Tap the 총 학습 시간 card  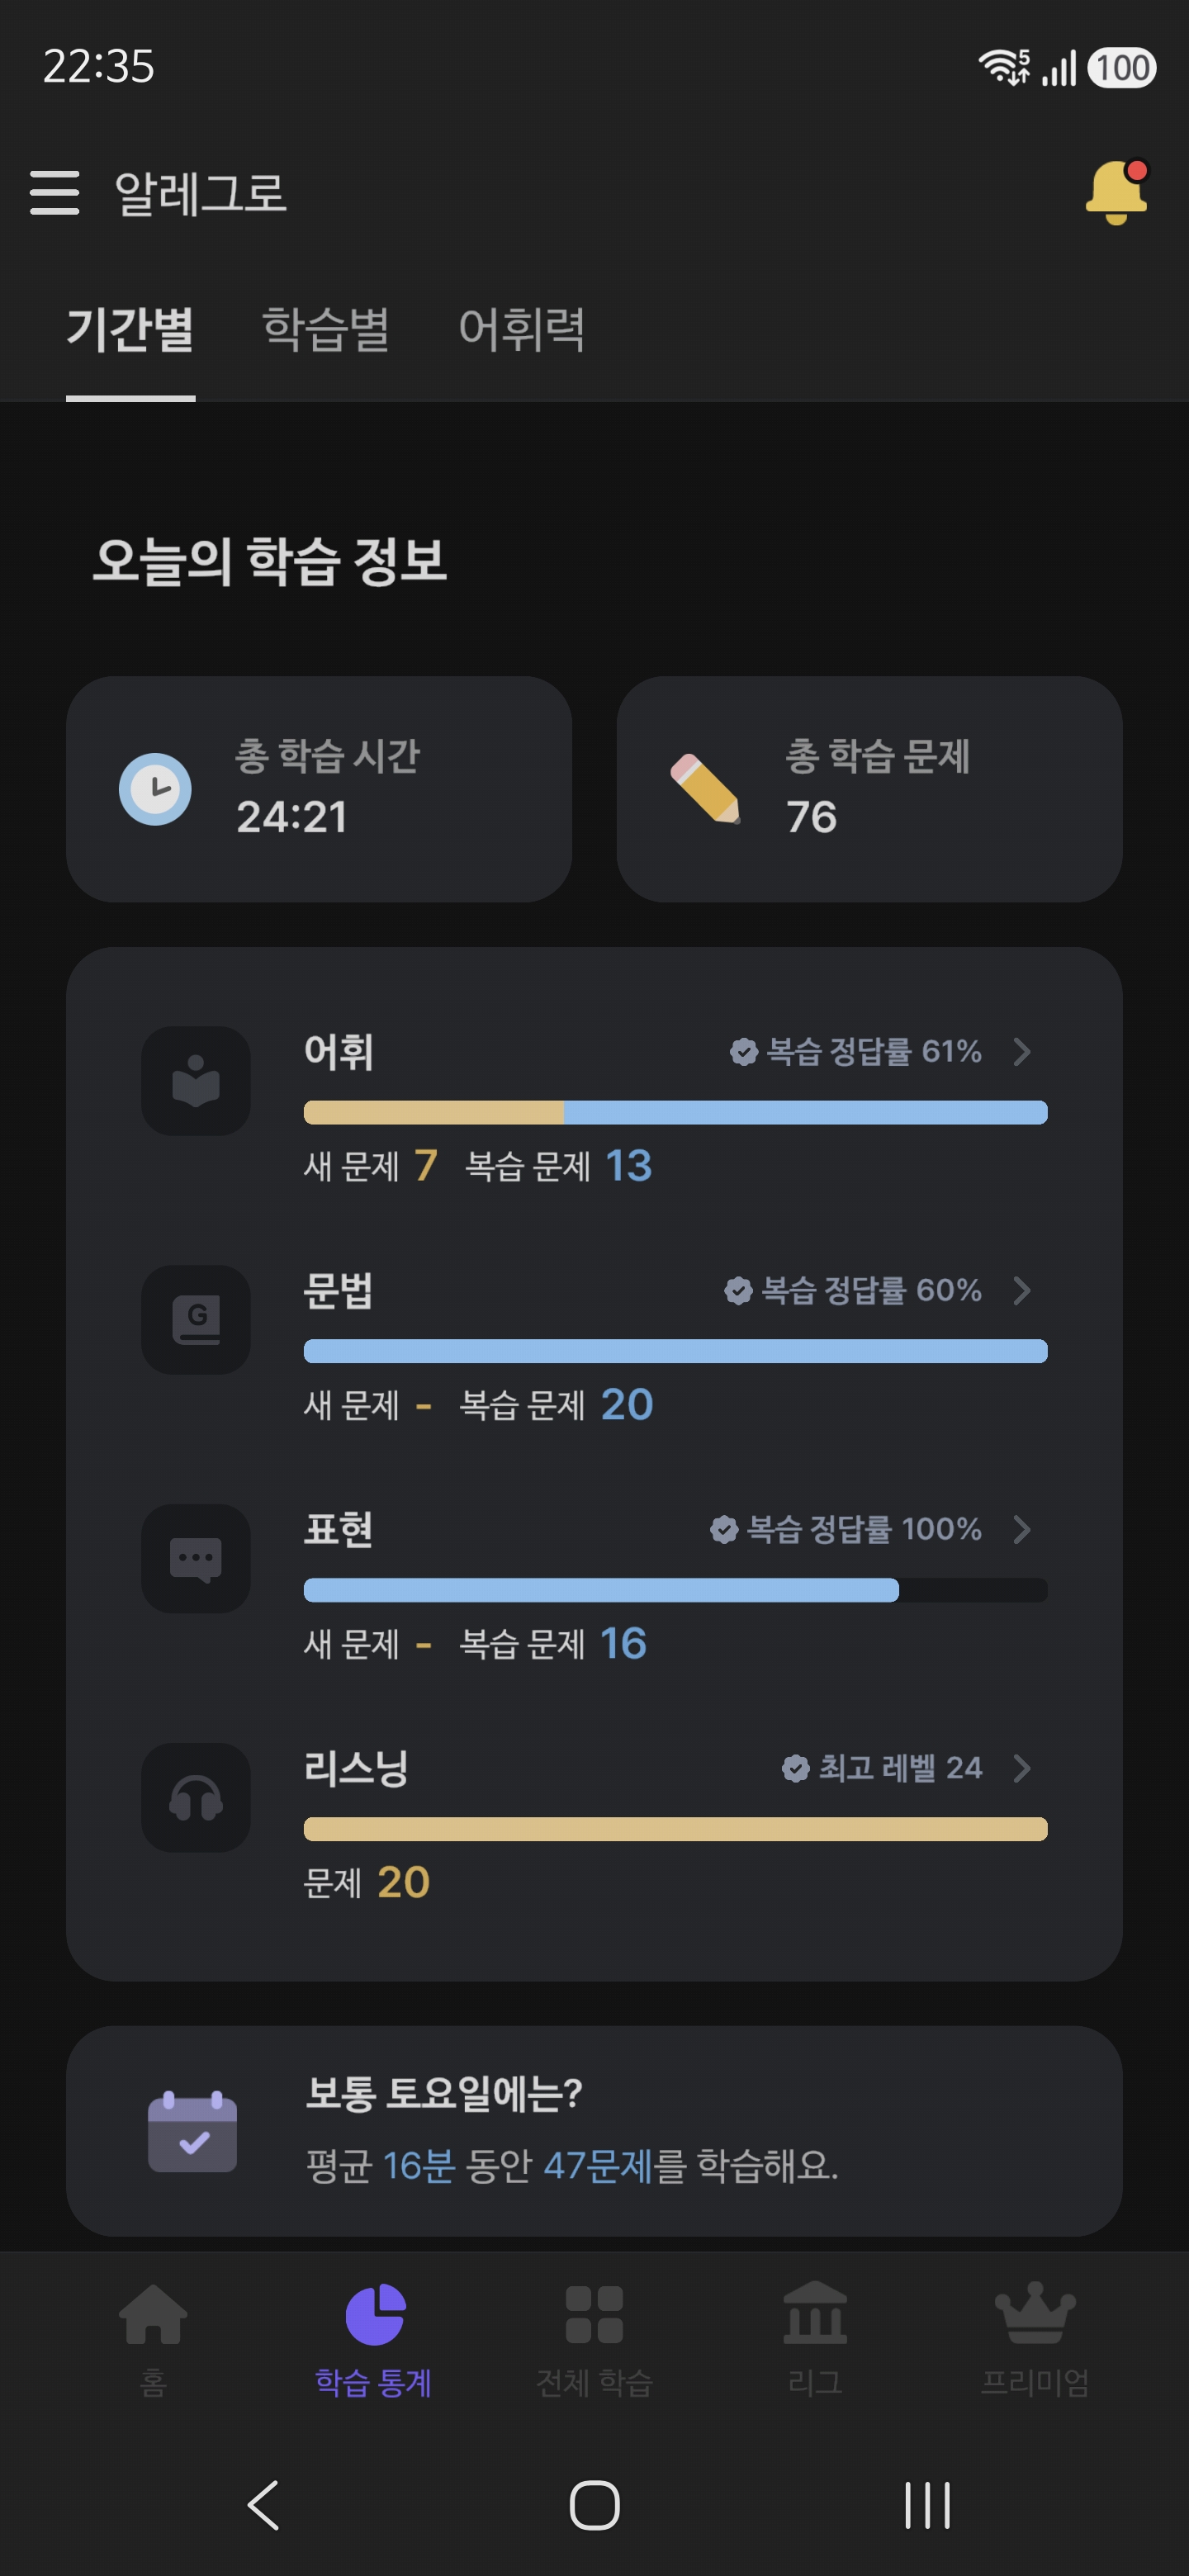[x=319, y=789]
